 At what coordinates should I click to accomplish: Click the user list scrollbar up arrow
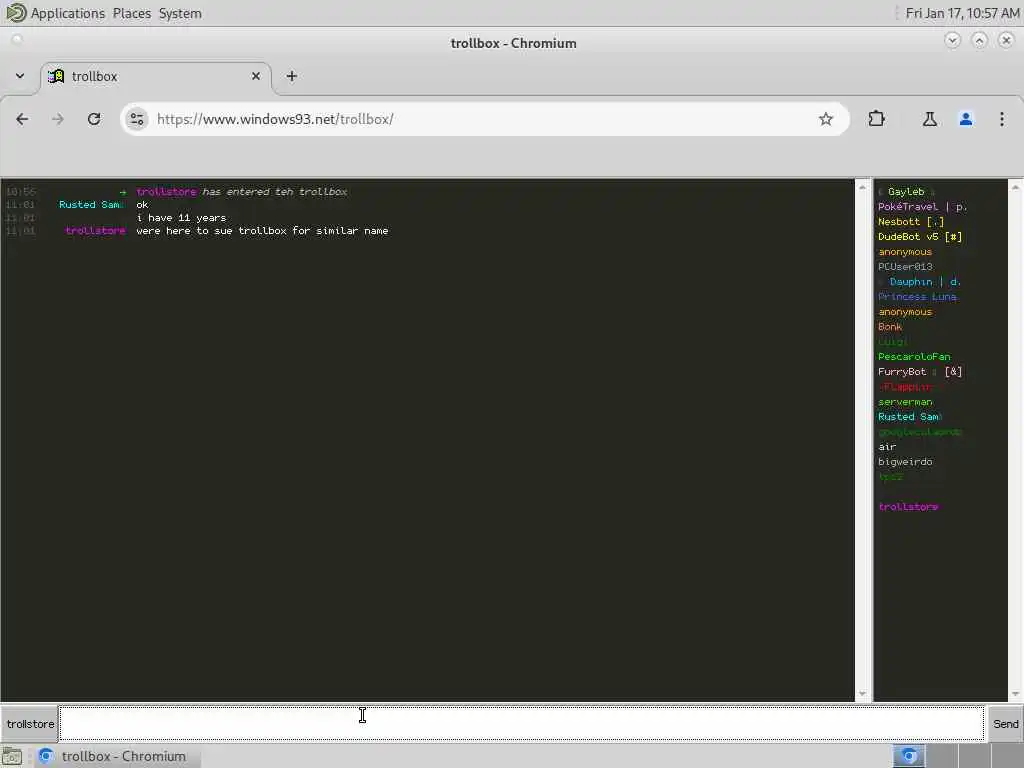coord(1015,187)
